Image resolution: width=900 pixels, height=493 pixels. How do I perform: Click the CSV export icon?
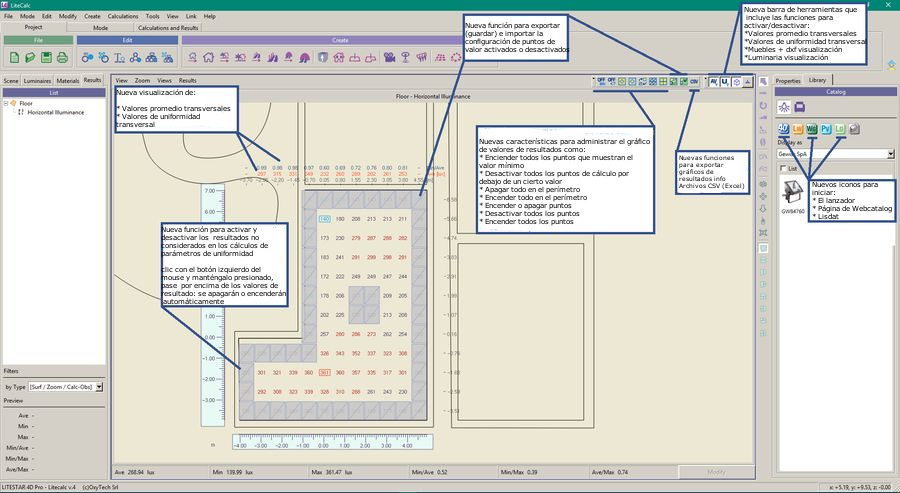pos(694,80)
